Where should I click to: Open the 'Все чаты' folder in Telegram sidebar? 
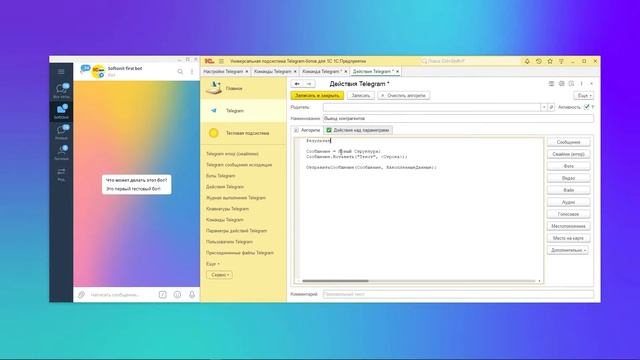pyautogui.click(x=61, y=91)
